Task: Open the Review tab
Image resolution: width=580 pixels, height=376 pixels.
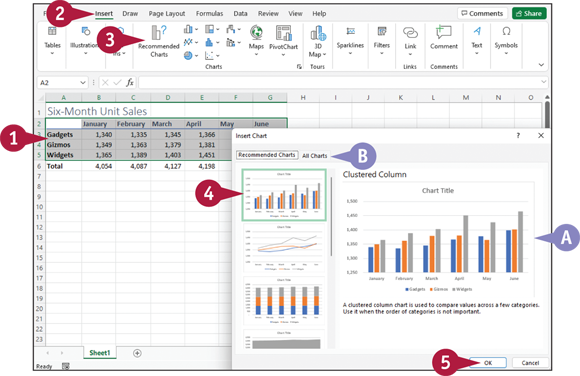Action: (x=268, y=14)
